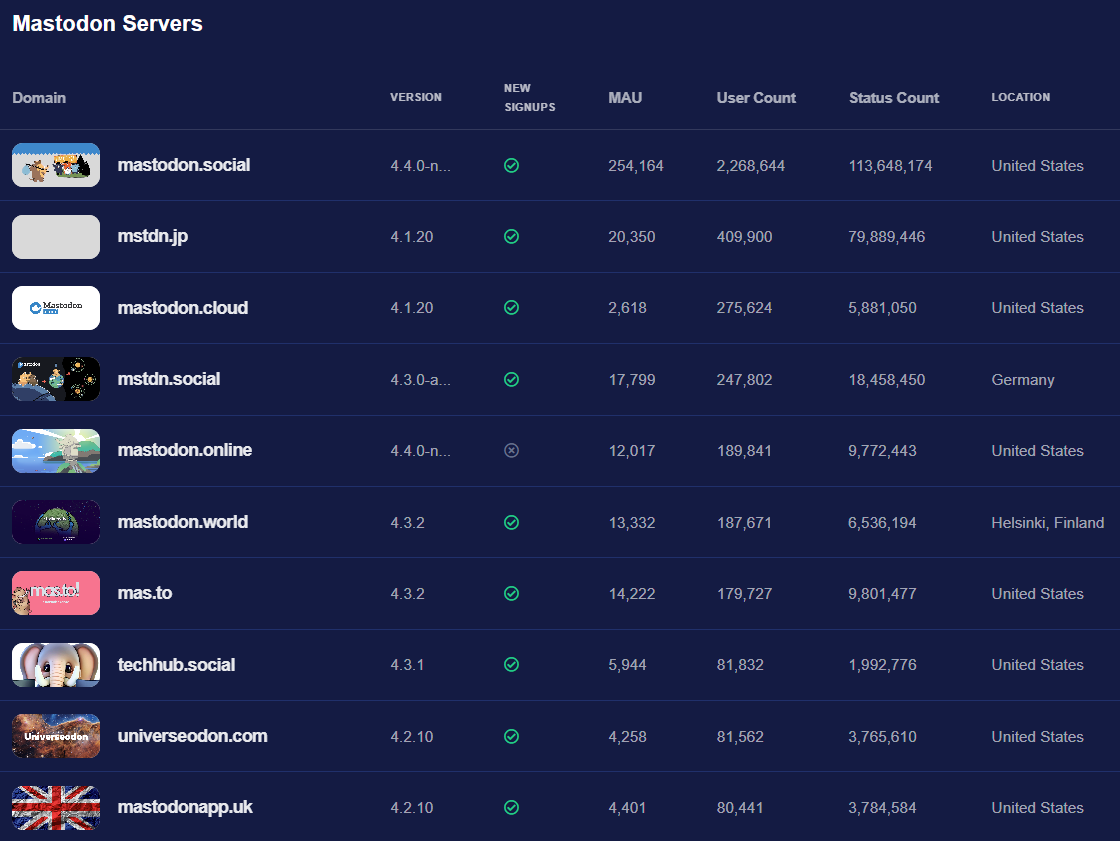The image size is (1120, 841).
Task: Click the Mastodon Servers heading
Action: coord(107,24)
